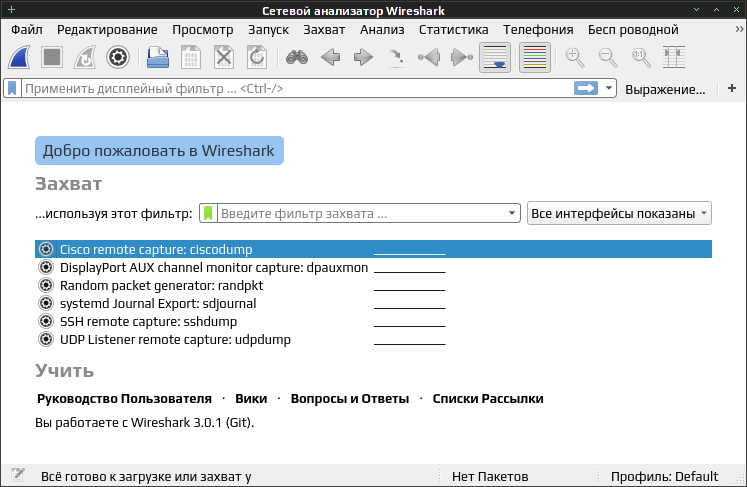Toggle auto-scroll during live capture

495,58
